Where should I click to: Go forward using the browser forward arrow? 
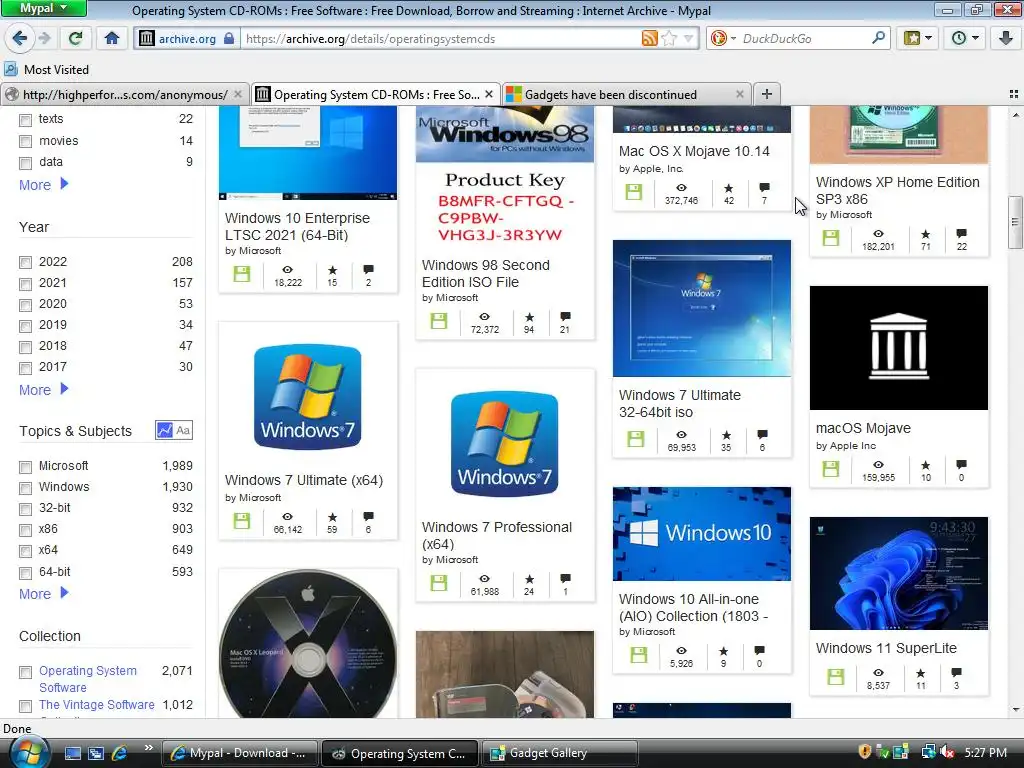(x=44, y=39)
